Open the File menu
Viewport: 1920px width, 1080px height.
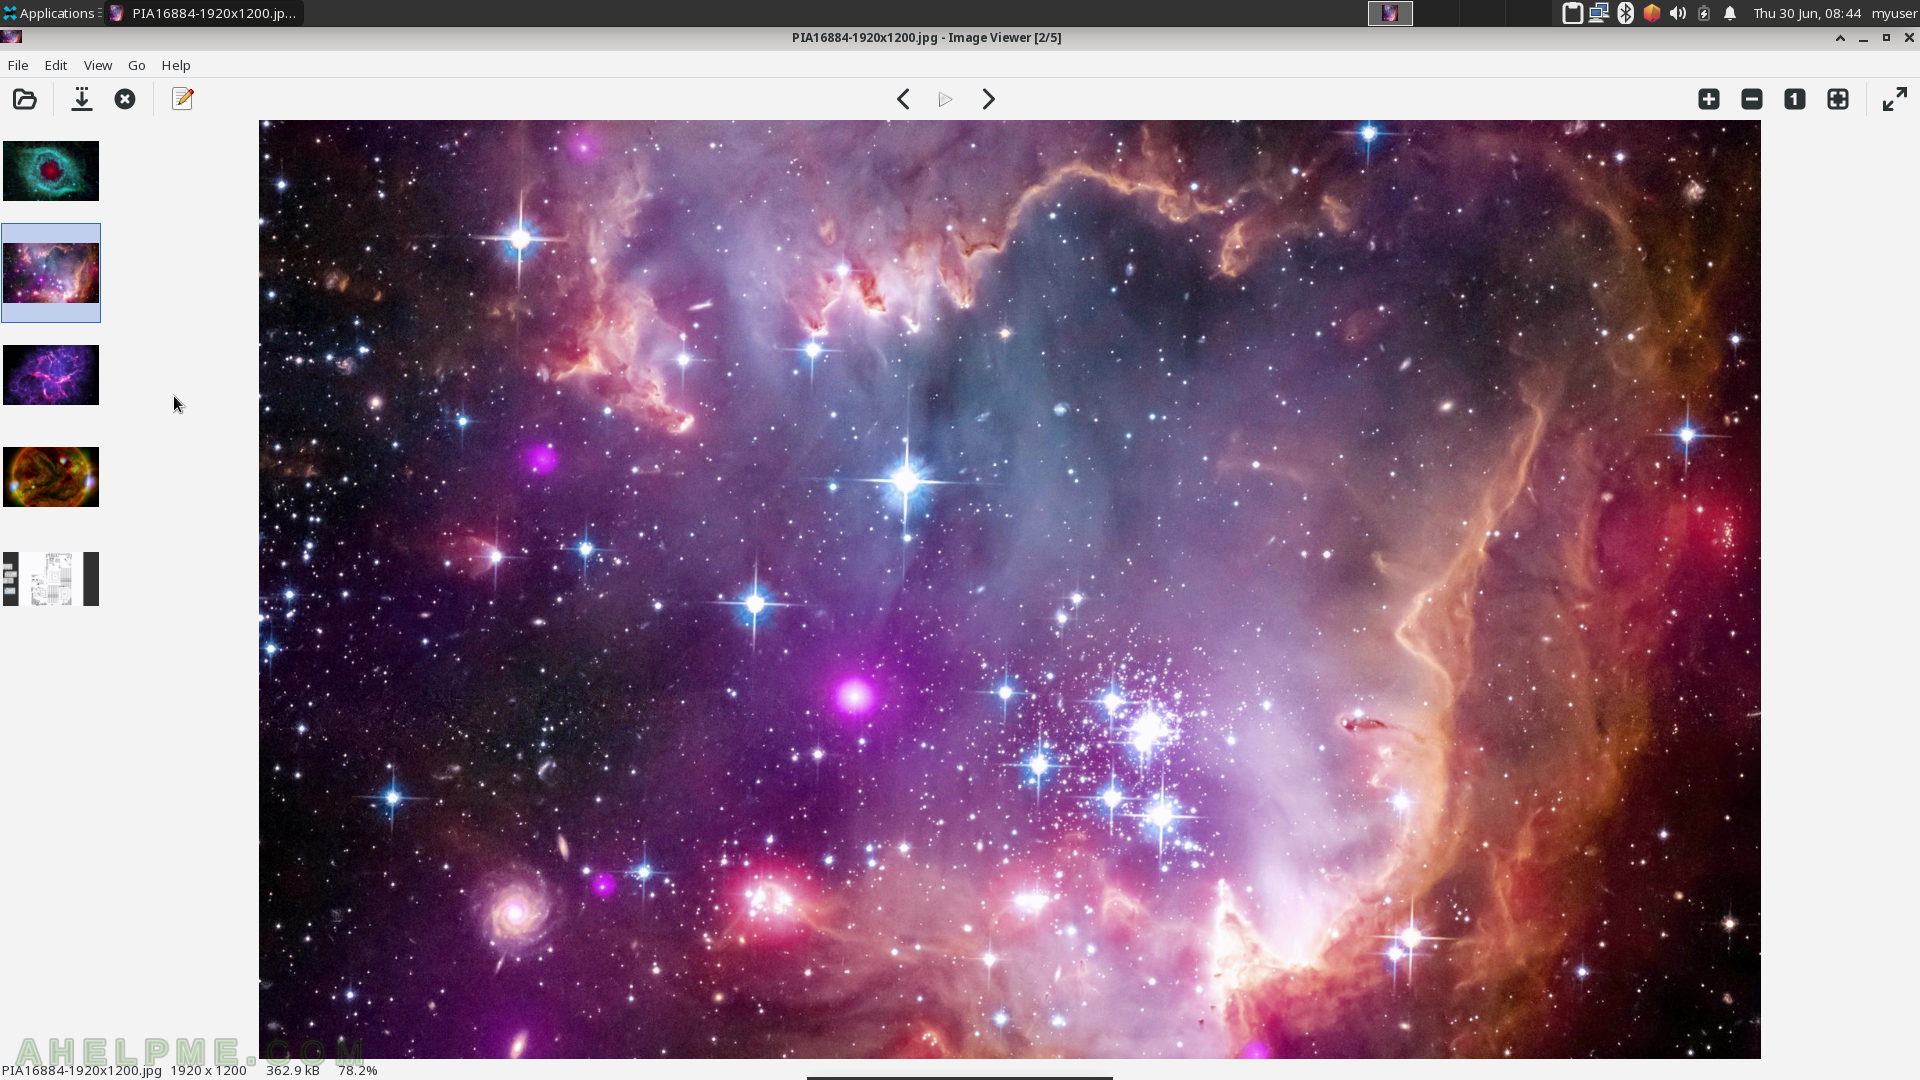pyautogui.click(x=18, y=65)
